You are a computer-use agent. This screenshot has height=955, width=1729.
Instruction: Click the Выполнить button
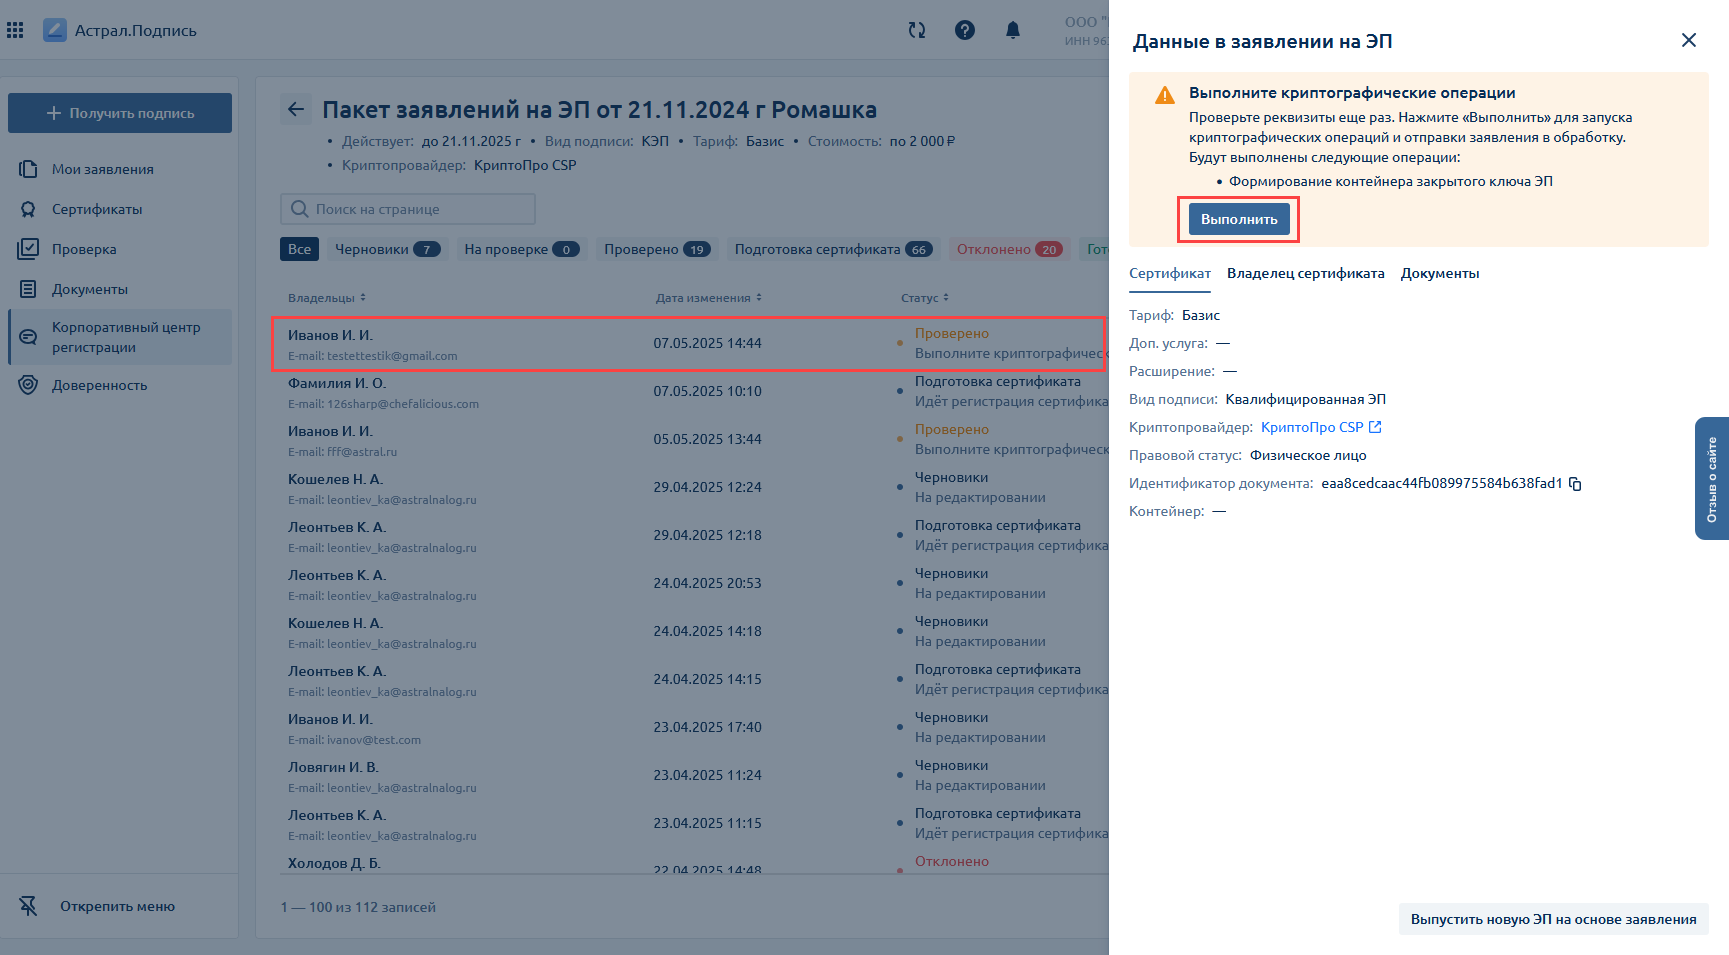coord(1239,219)
